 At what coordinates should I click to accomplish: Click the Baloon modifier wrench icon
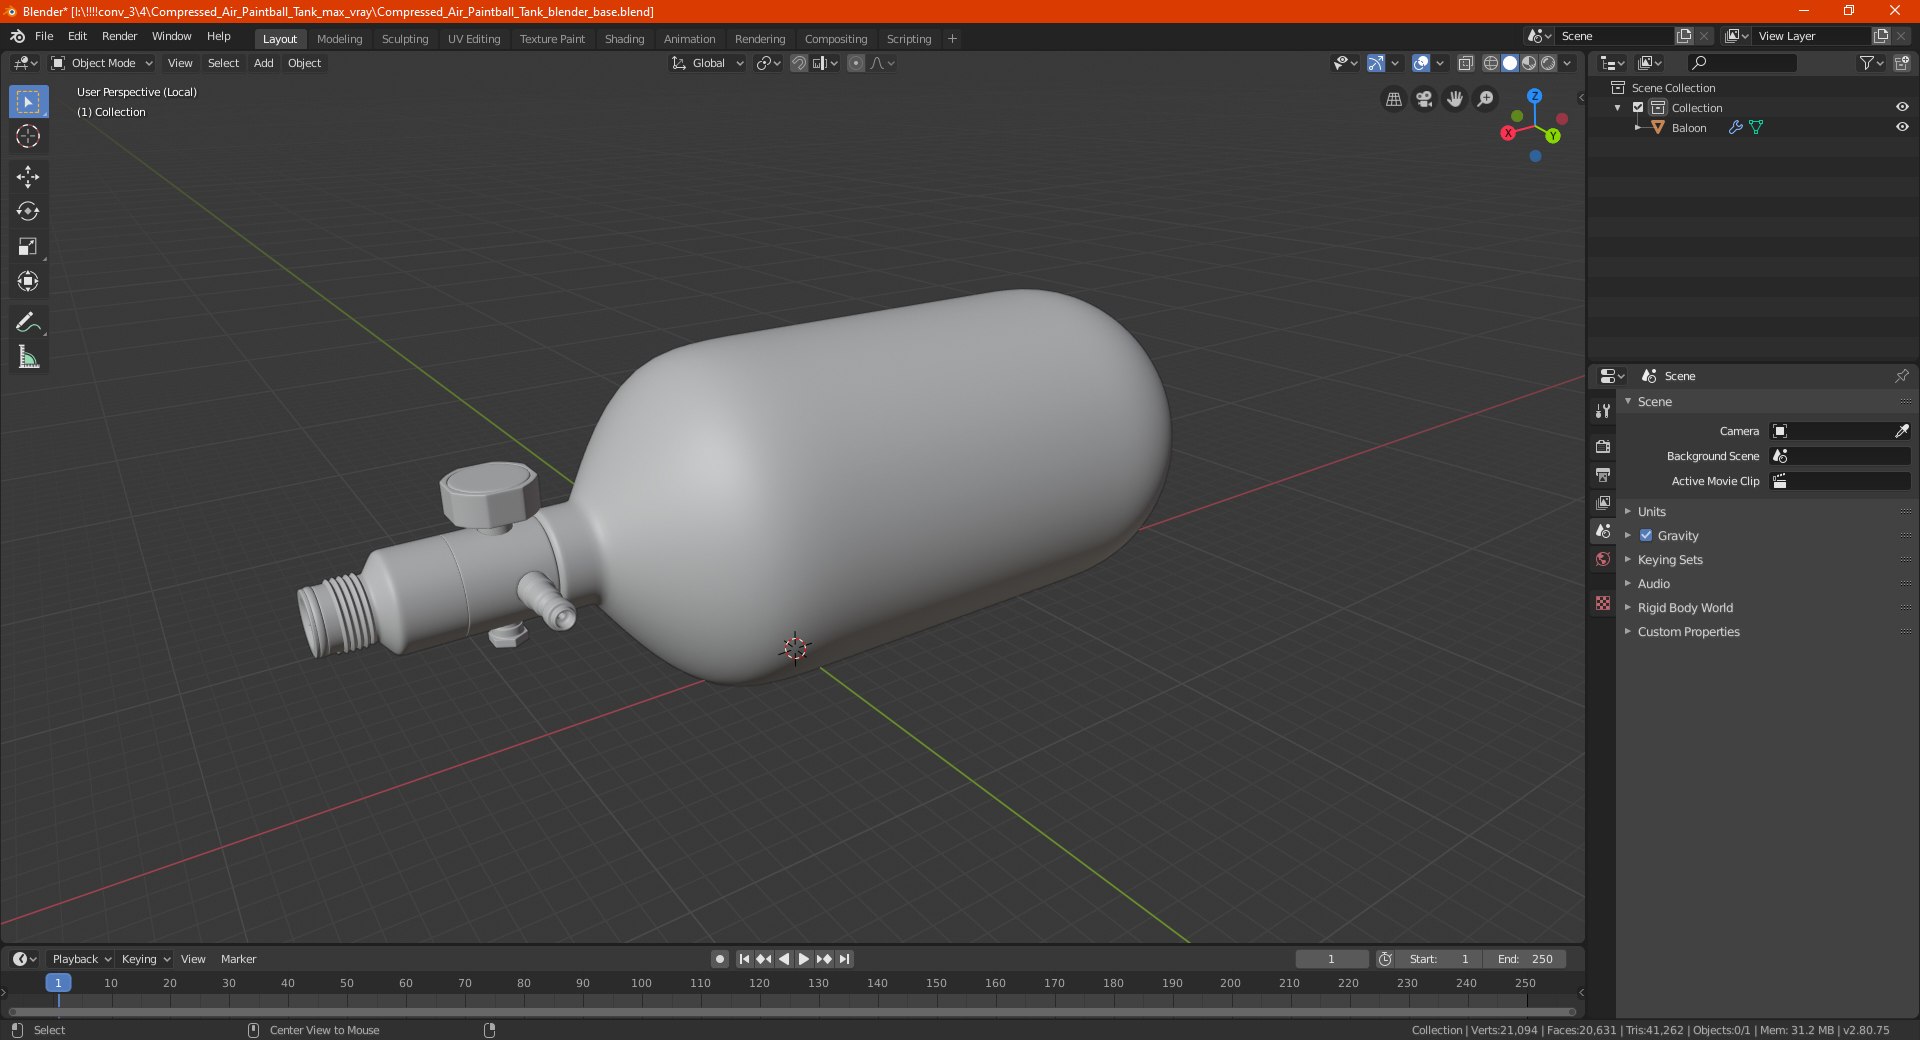(x=1736, y=127)
